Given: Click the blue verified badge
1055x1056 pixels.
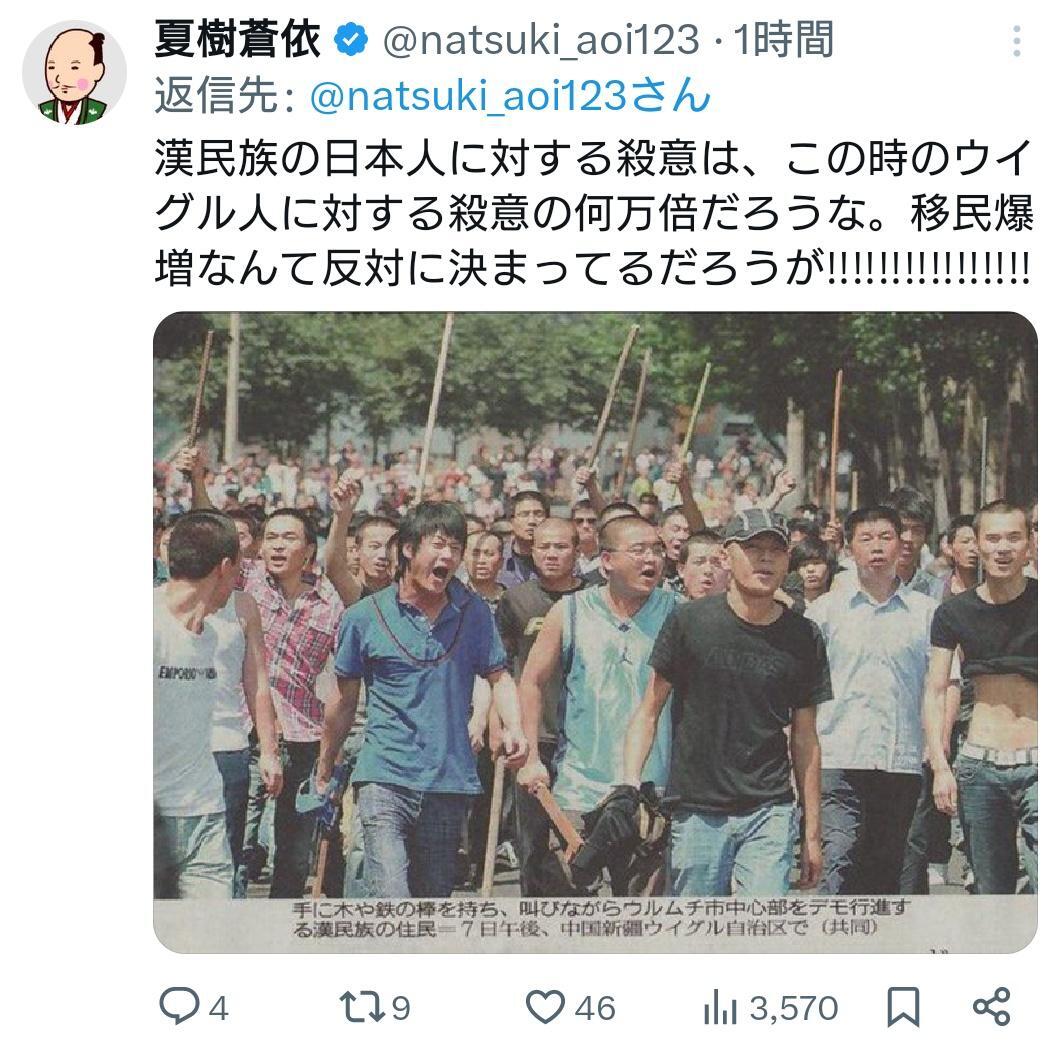Looking at the screenshot, I should (351, 40).
